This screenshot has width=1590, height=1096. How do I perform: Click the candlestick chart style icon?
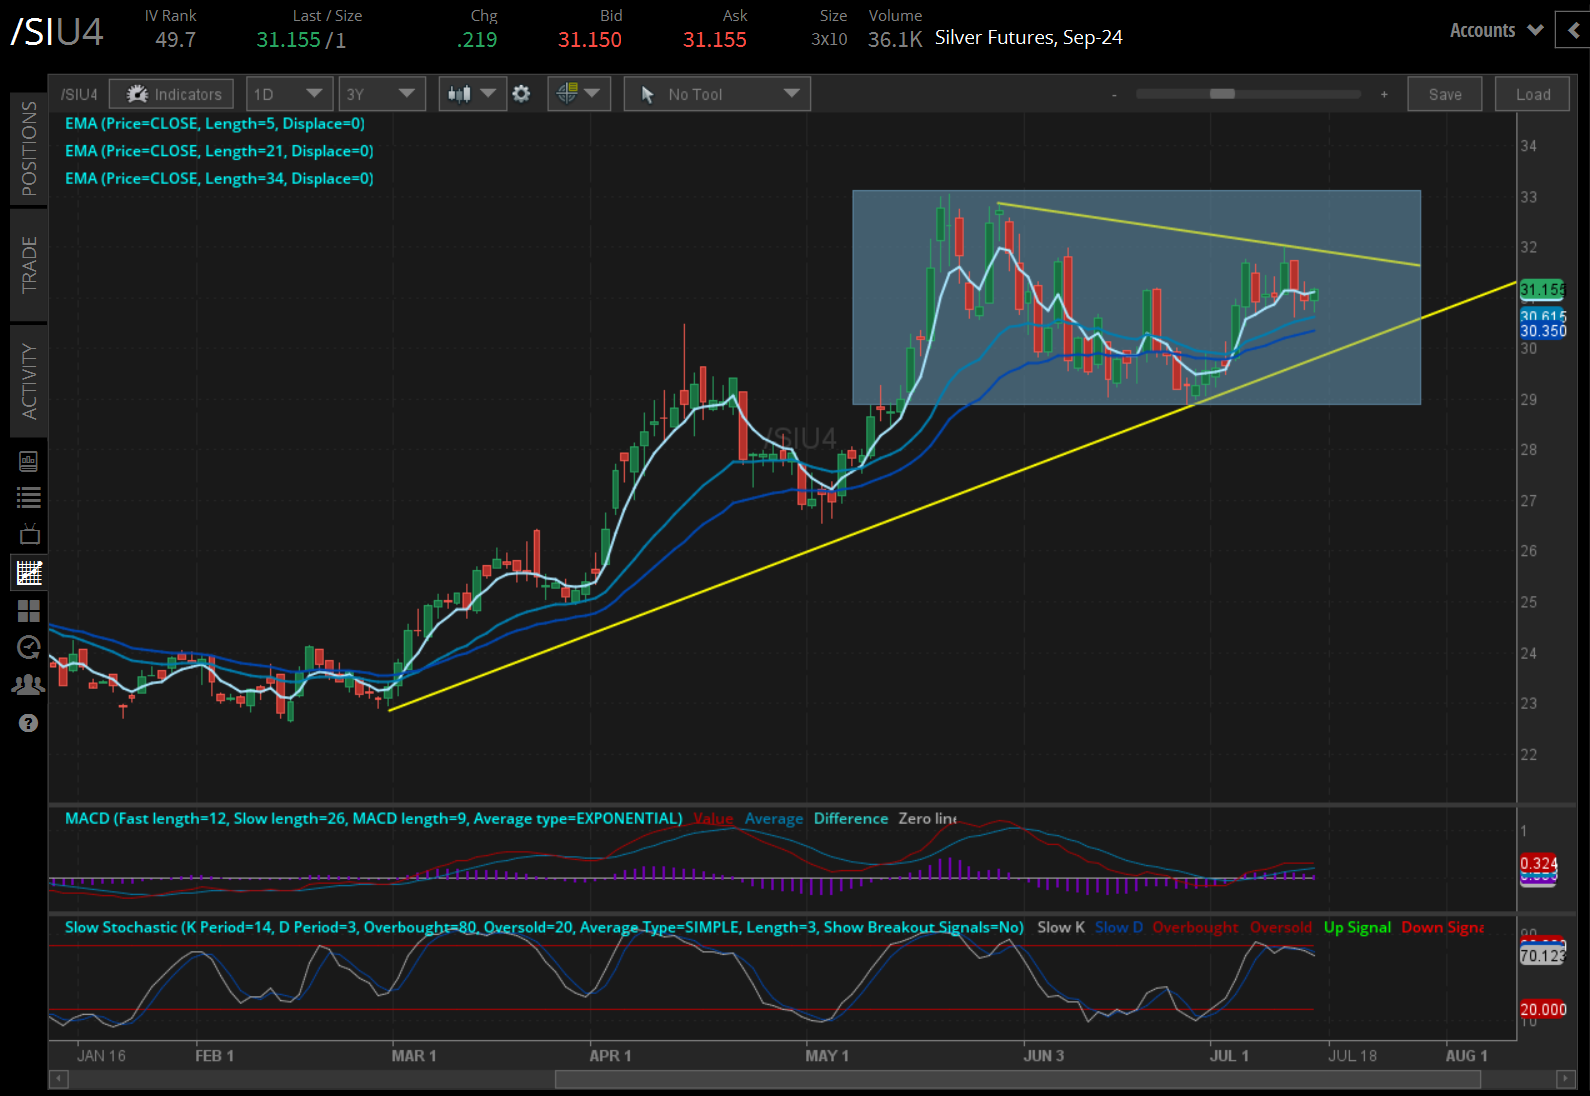[x=459, y=94]
